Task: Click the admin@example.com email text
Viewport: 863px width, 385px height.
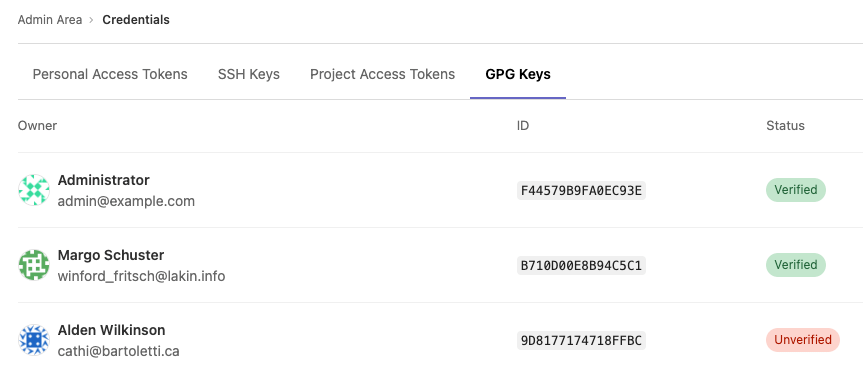Action: pos(126,201)
